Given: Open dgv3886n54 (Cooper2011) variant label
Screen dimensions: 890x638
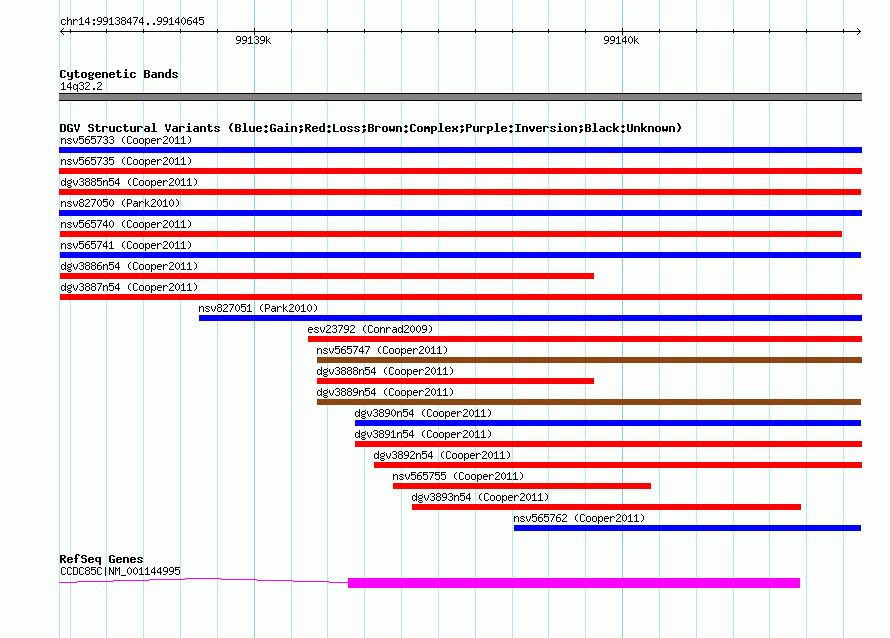Looking at the screenshot, I should (129, 266).
